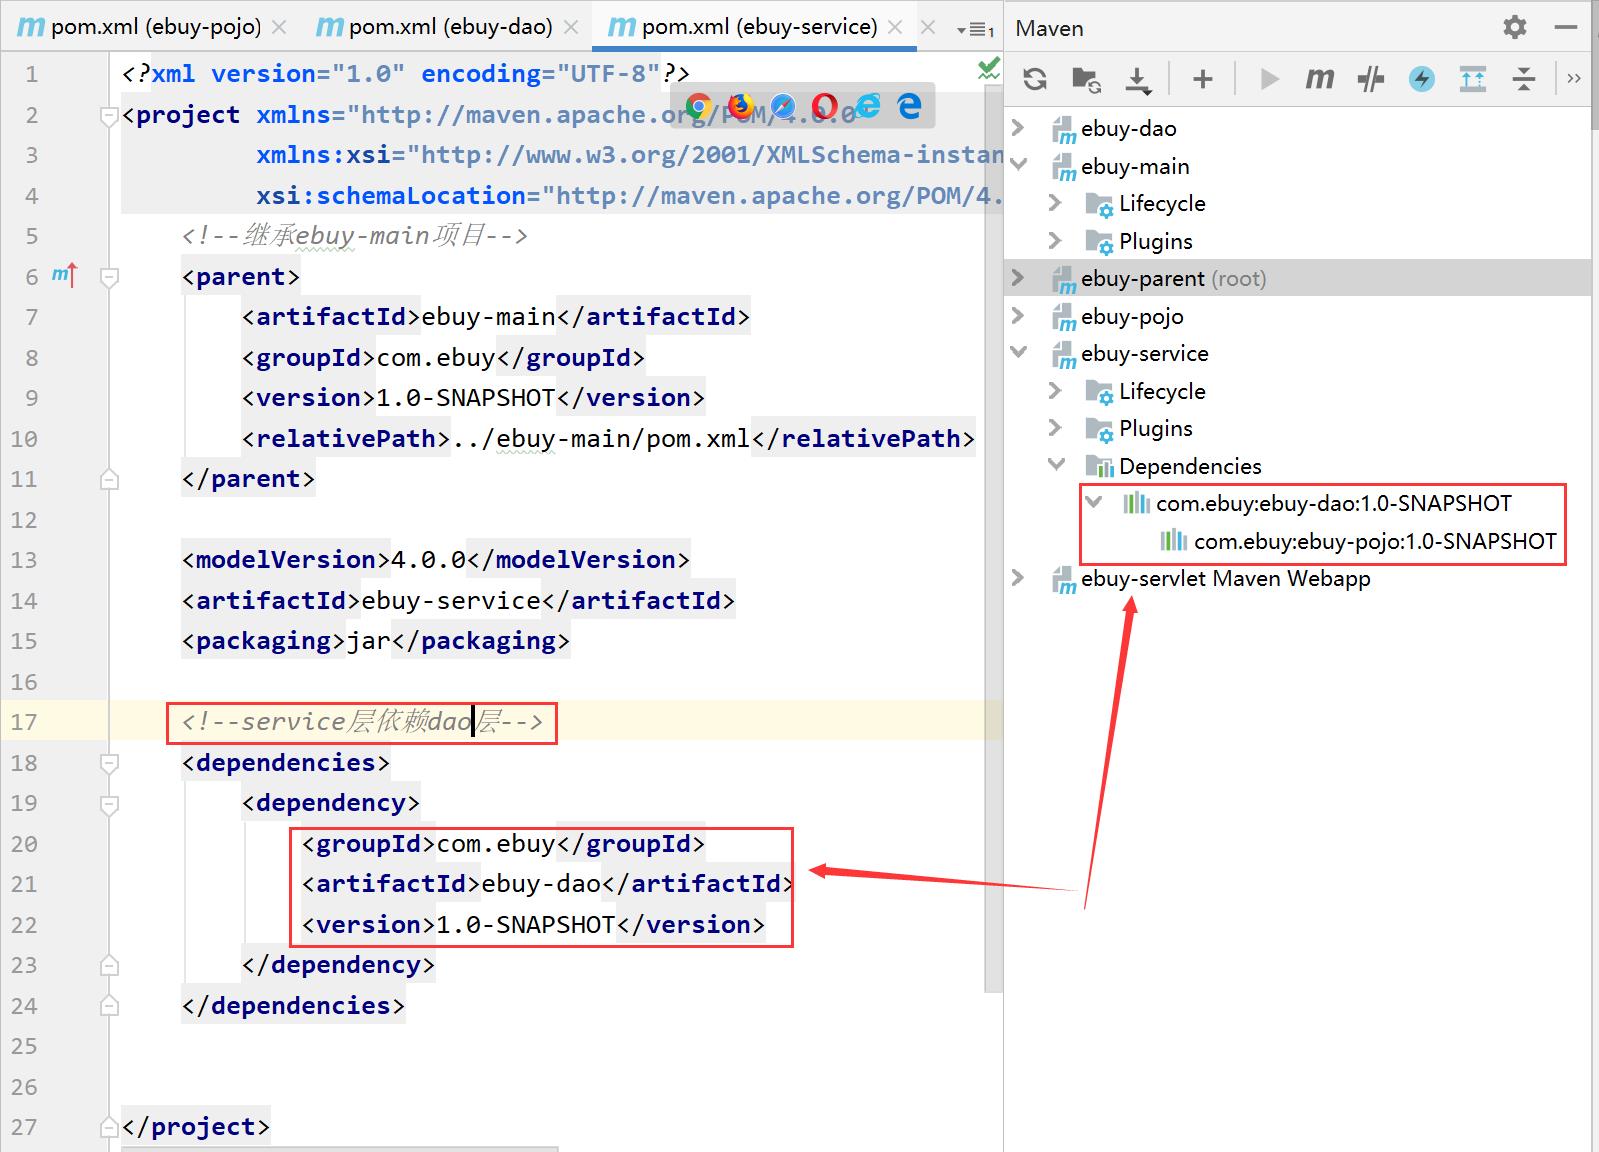Add Maven project plus icon
Image resolution: width=1599 pixels, height=1152 pixels.
[x=1203, y=79]
